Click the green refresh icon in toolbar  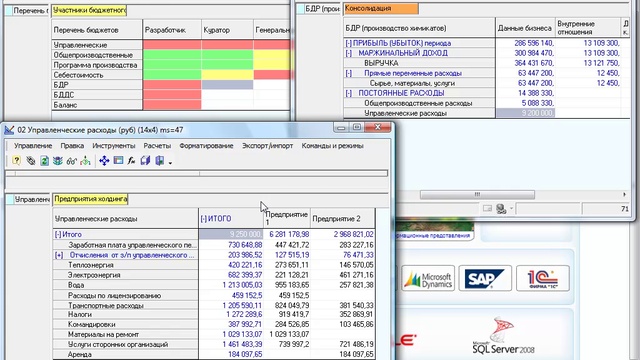tap(44, 161)
